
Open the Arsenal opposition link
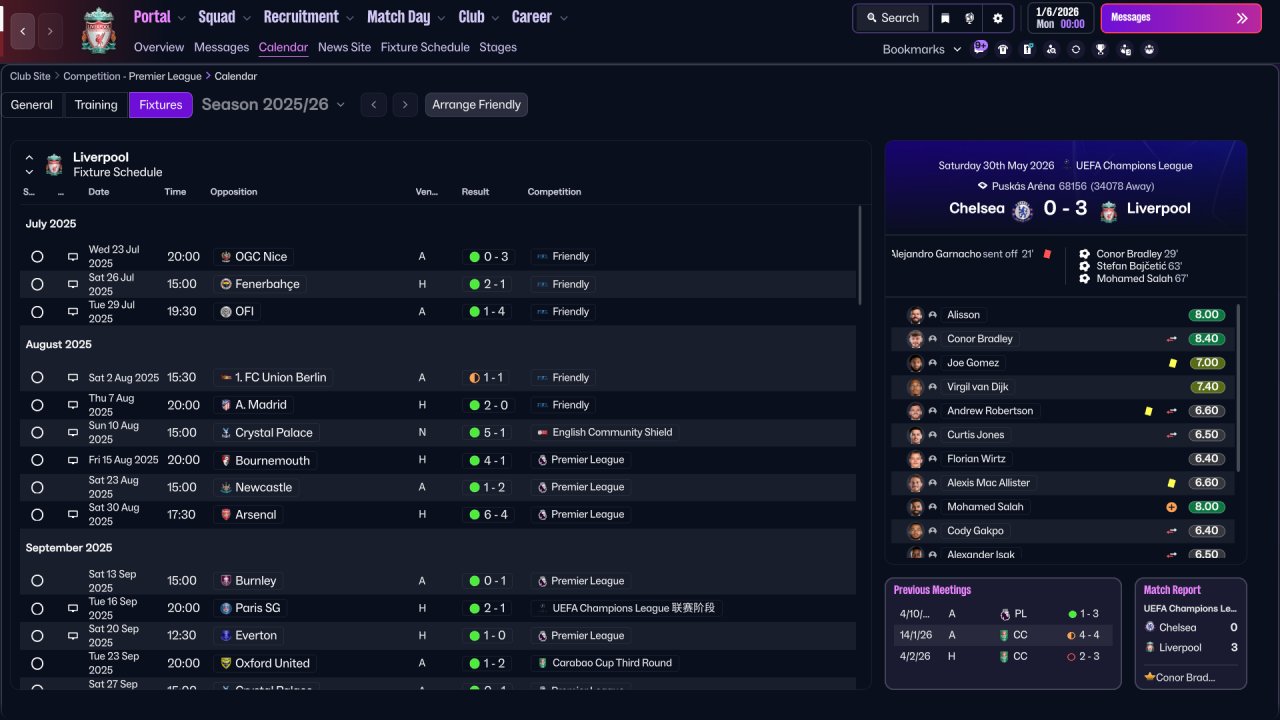coord(249,515)
